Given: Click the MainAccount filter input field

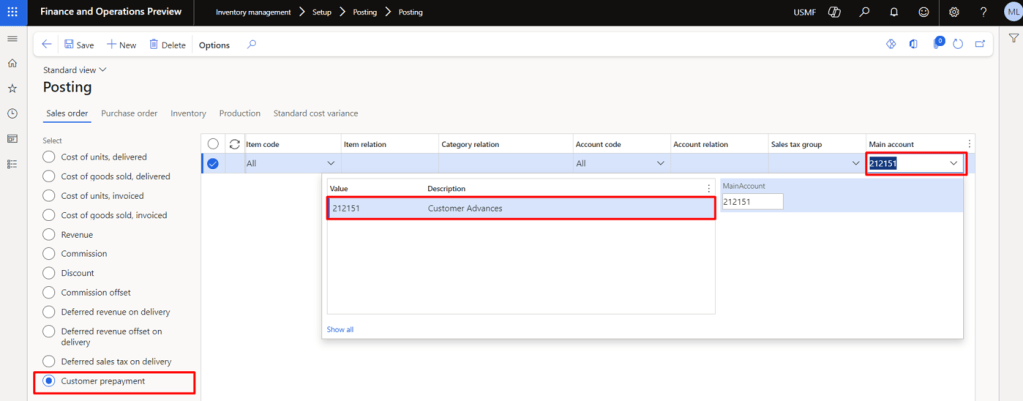Looking at the screenshot, I should 751,202.
